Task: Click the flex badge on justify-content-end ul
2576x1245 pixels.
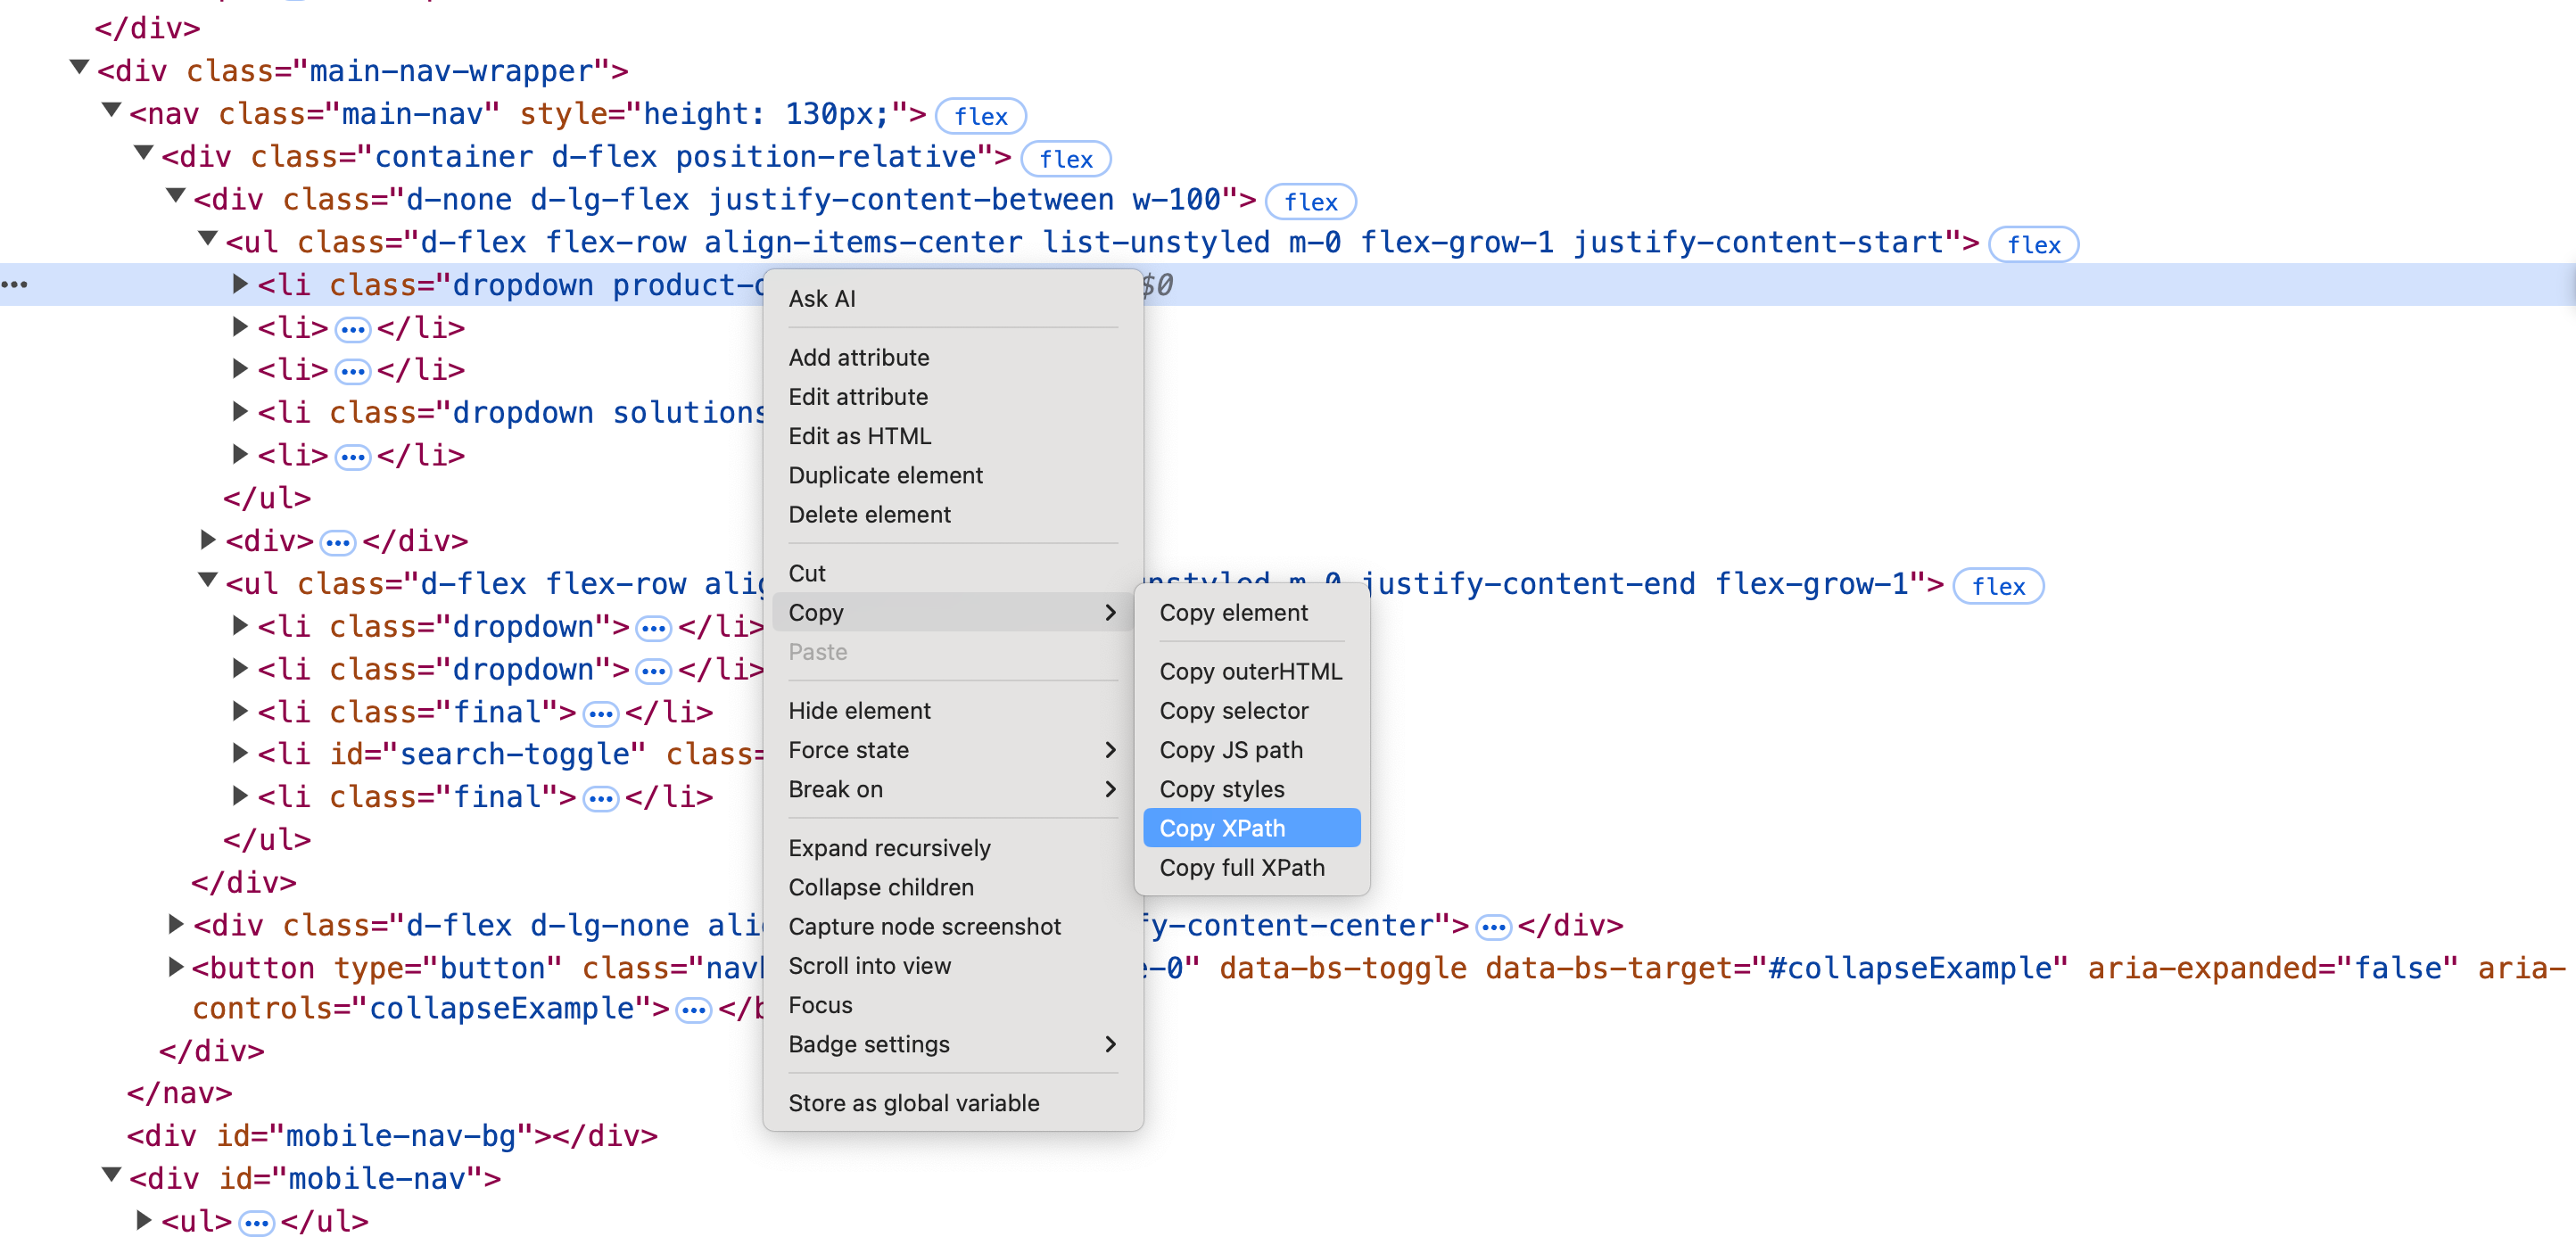Action: [1997, 587]
